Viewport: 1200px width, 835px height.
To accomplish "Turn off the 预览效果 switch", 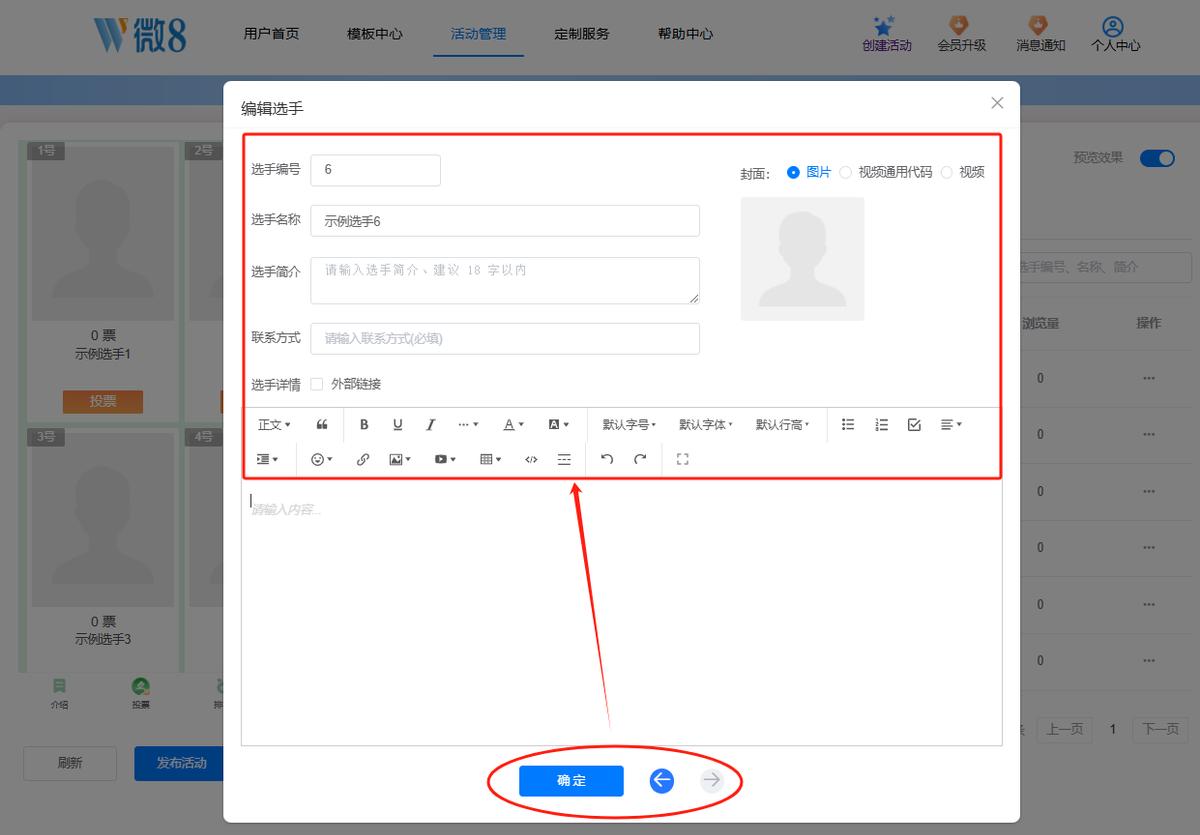I will coord(1157,158).
